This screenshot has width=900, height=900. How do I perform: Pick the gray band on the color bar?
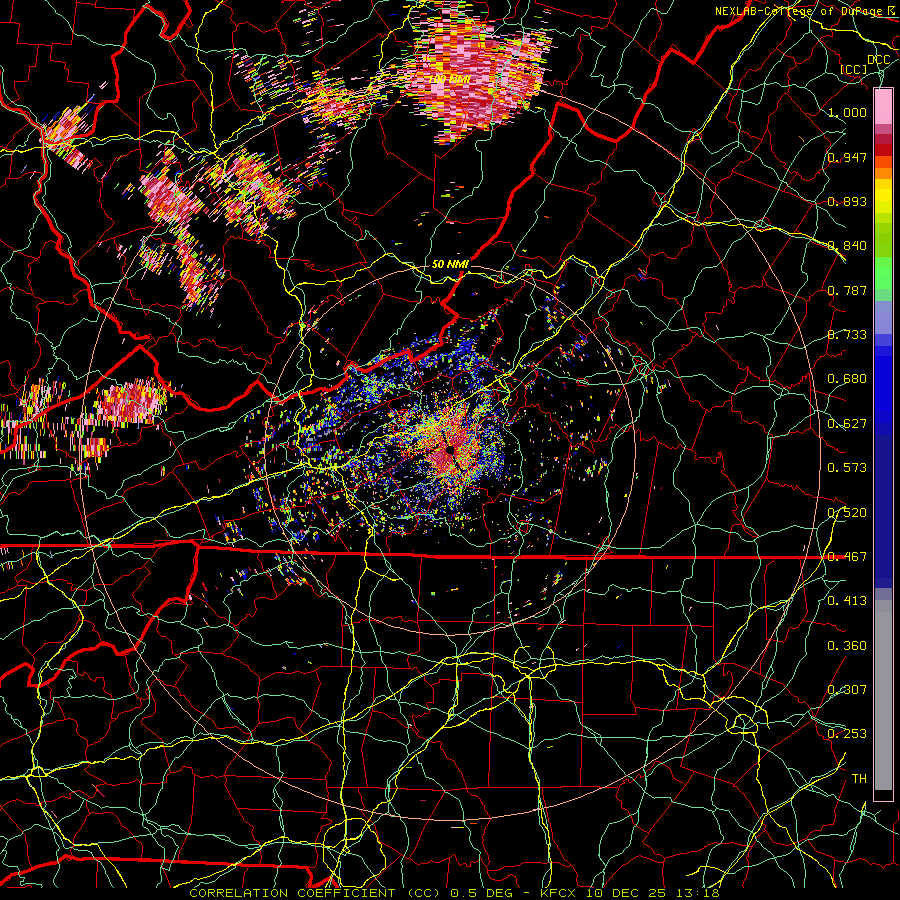pyautogui.click(x=883, y=697)
